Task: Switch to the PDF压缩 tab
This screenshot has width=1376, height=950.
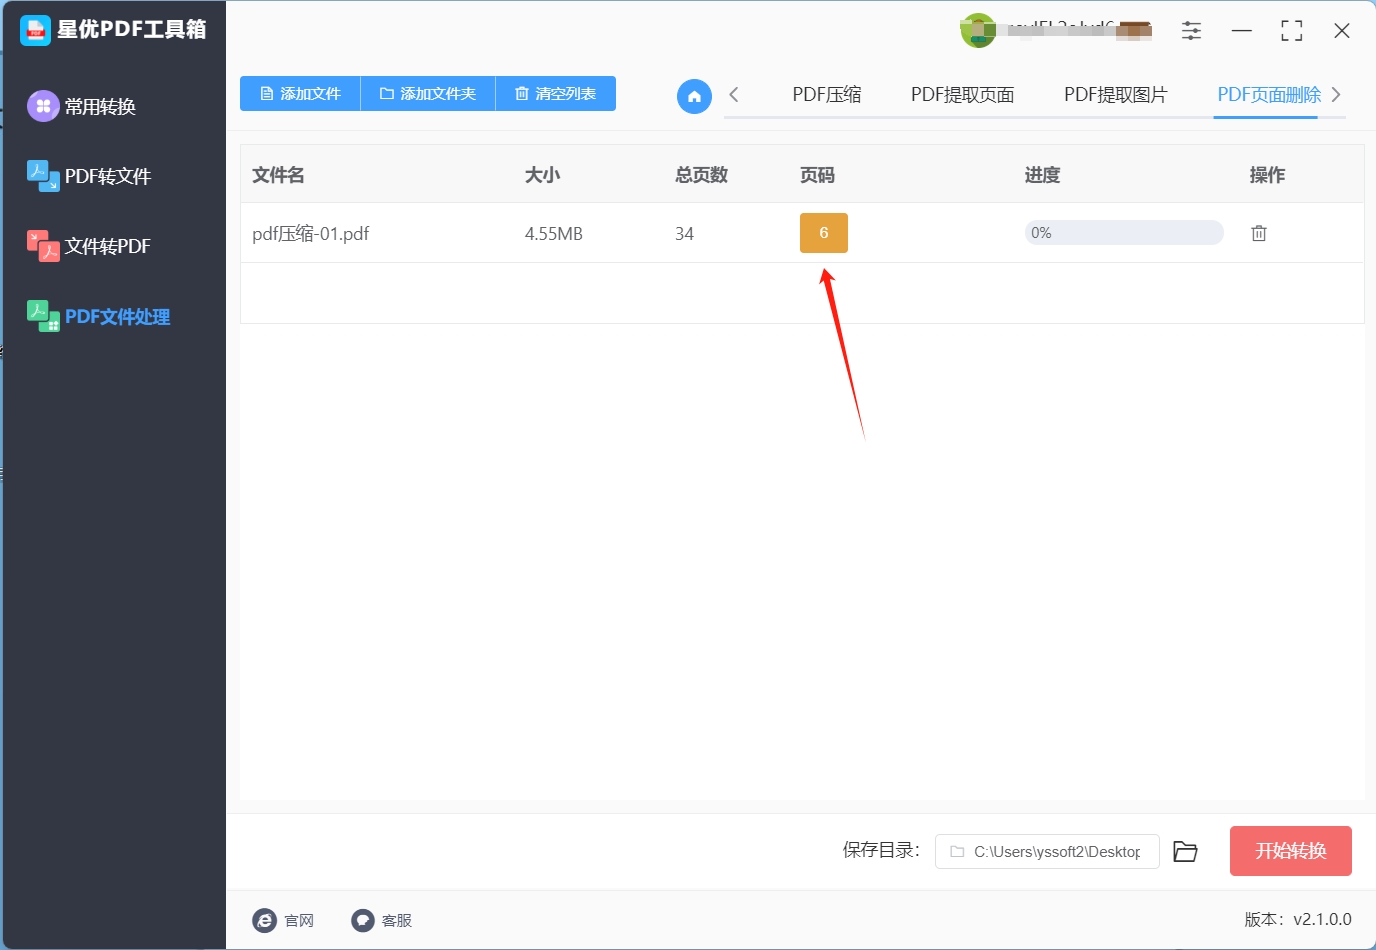Action: [x=827, y=95]
